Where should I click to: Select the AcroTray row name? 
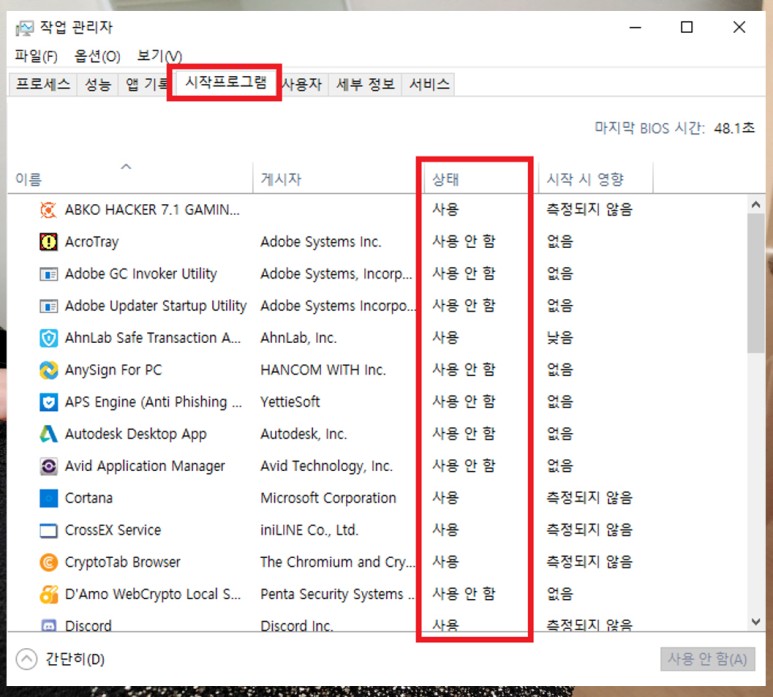coord(92,242)
